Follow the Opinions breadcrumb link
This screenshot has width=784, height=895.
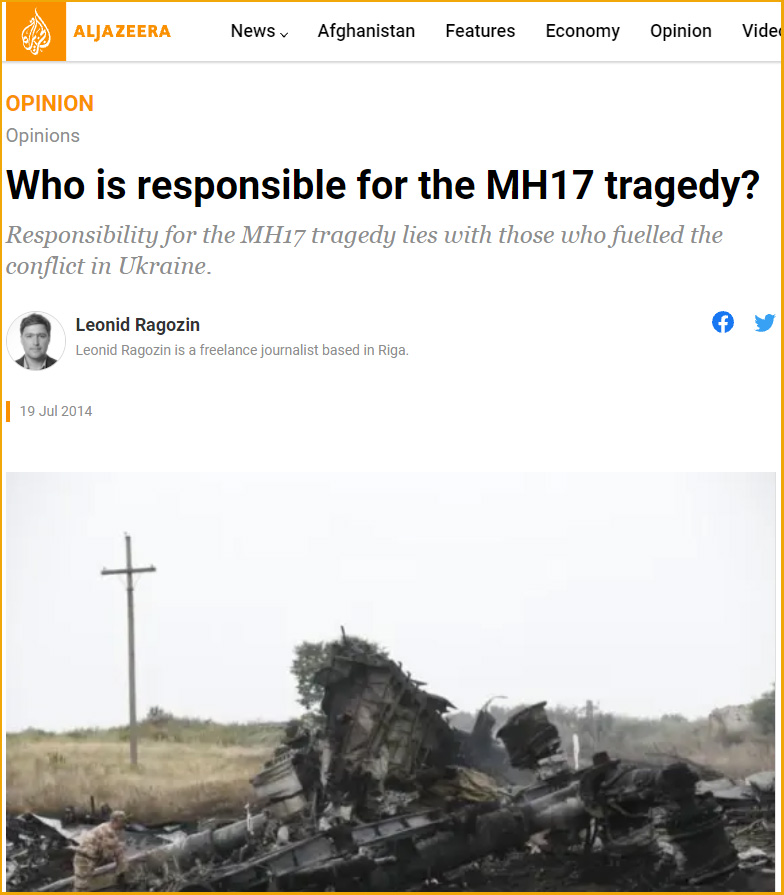click(43, 136)
